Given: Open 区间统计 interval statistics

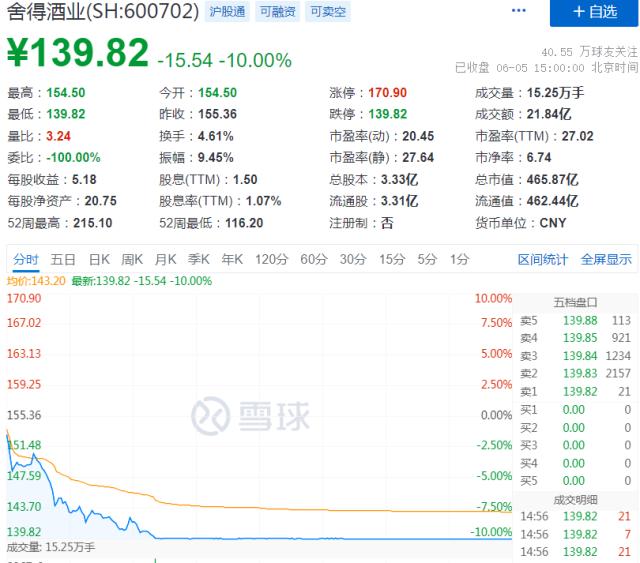Looking at the screenshot, I should (542, 259).
